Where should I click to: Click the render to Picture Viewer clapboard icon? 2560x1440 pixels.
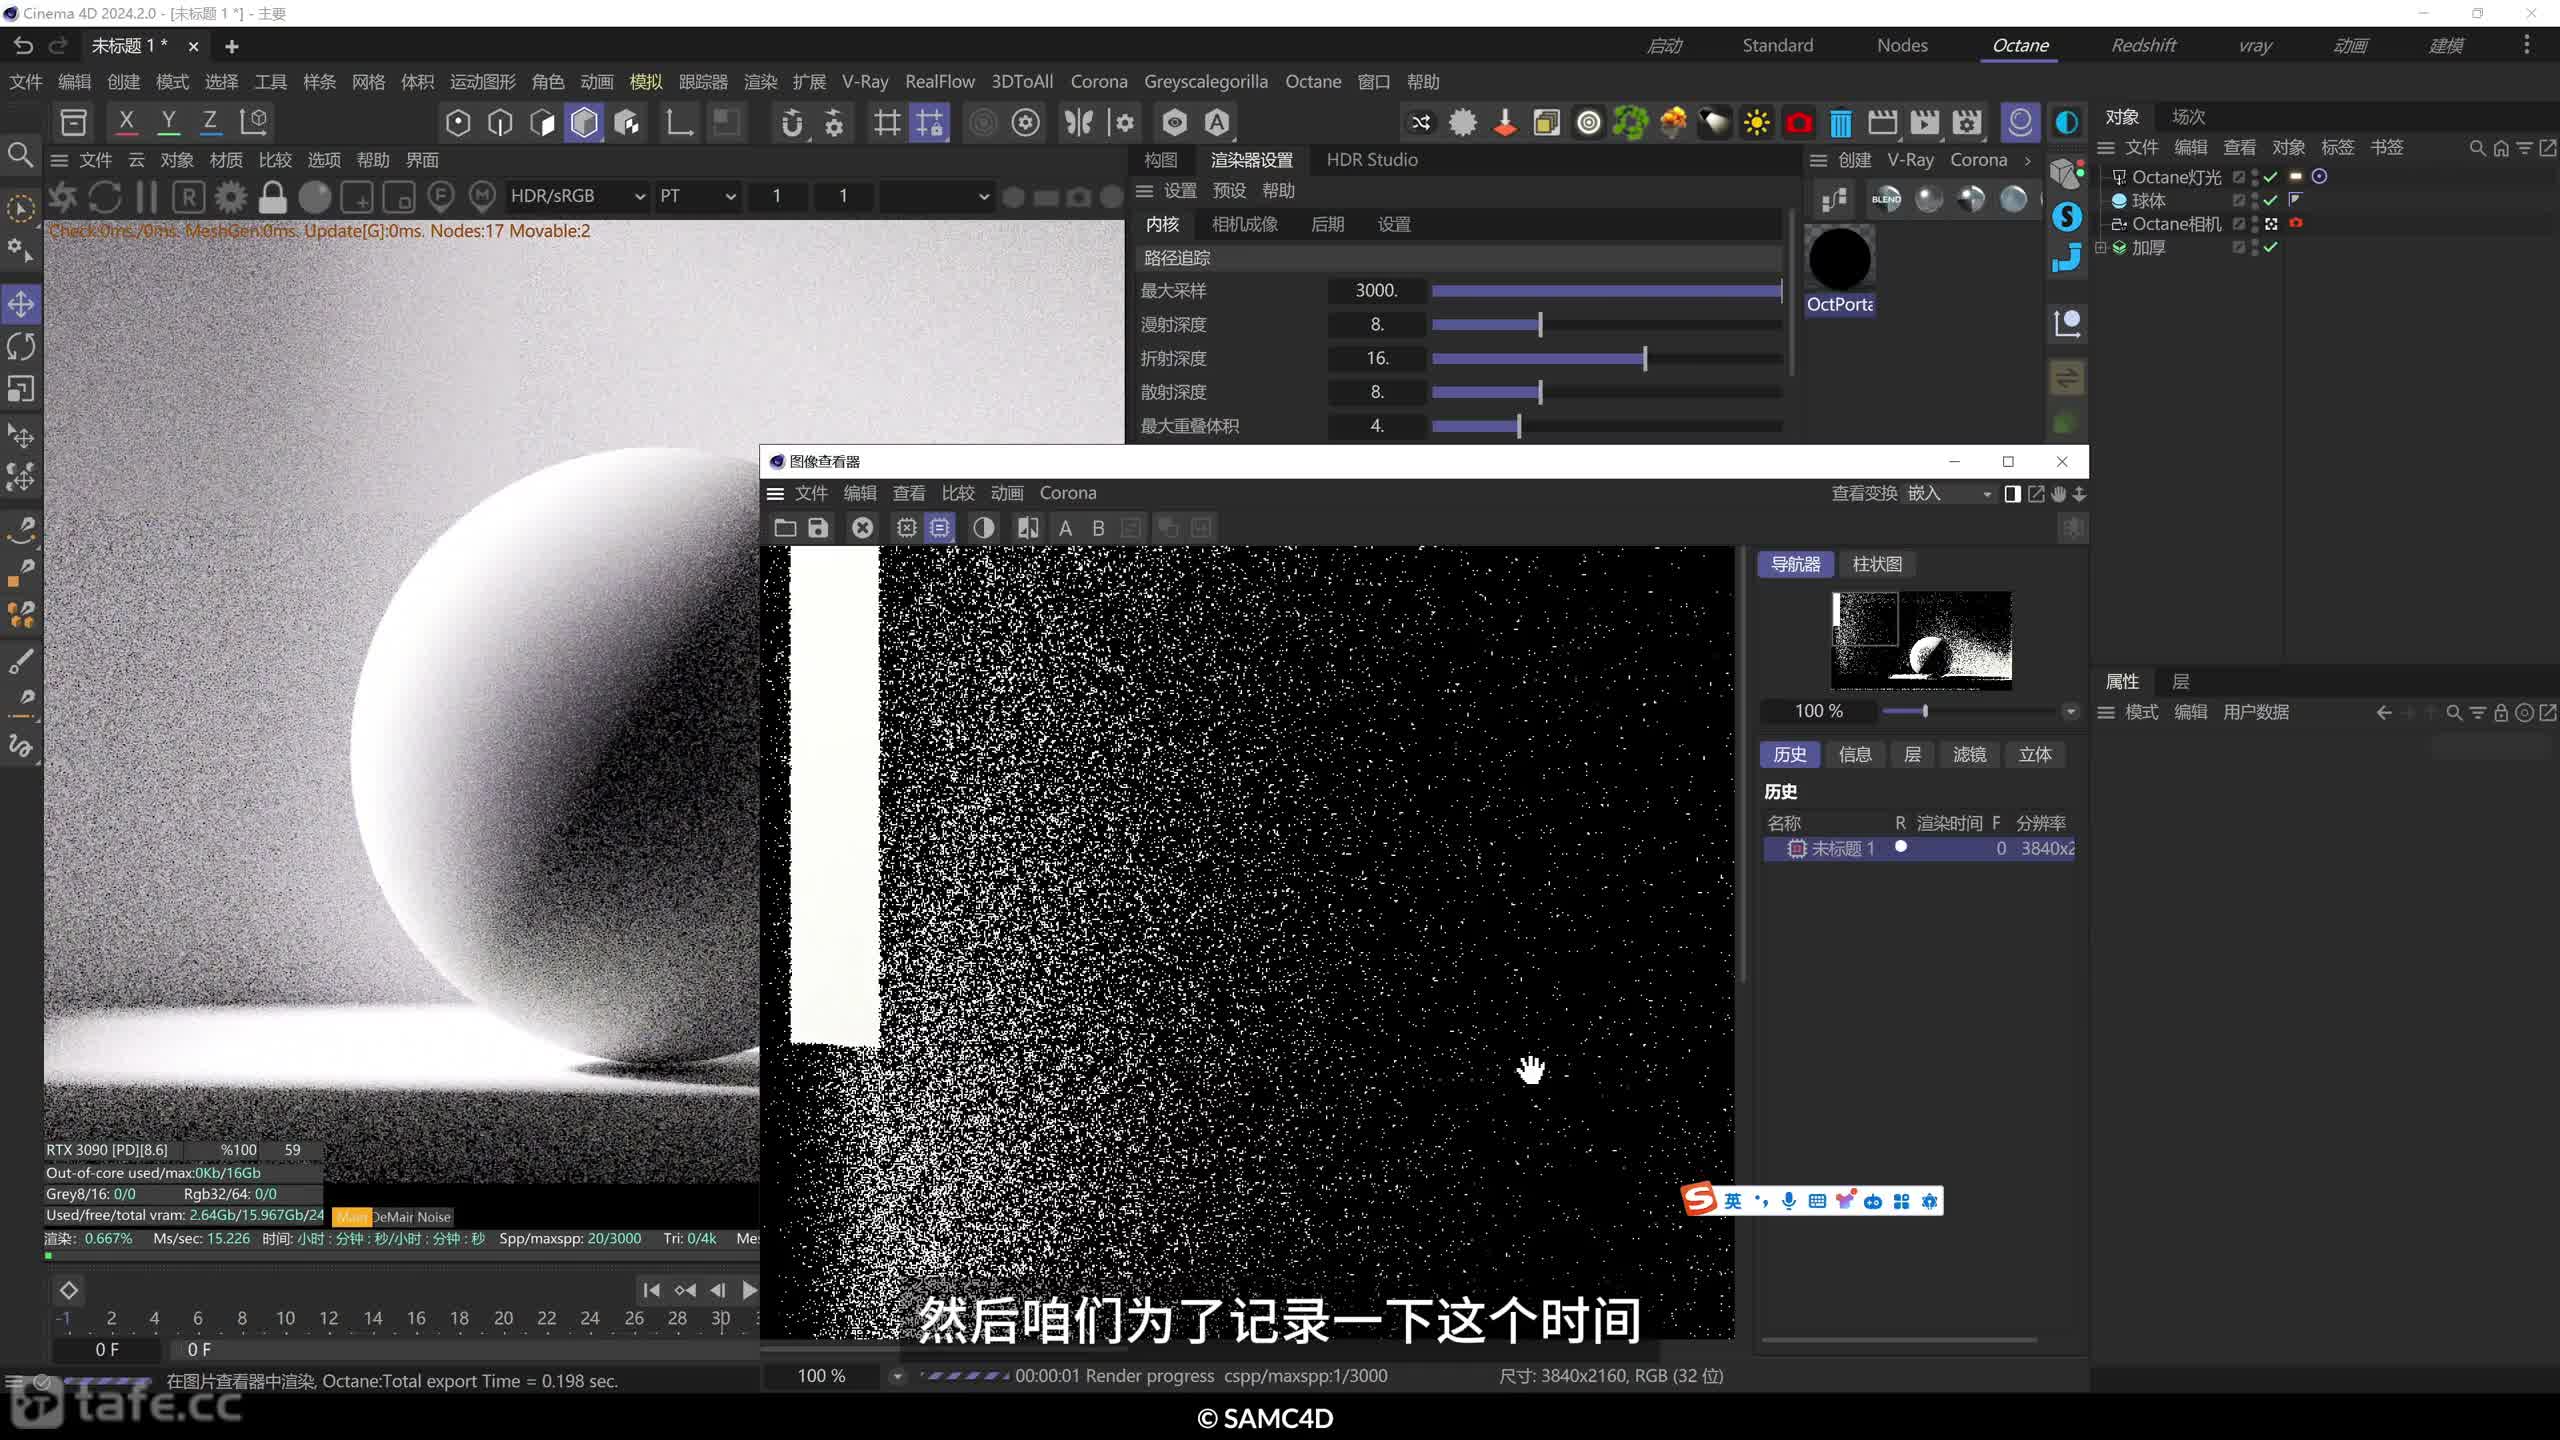point(1924,123)
